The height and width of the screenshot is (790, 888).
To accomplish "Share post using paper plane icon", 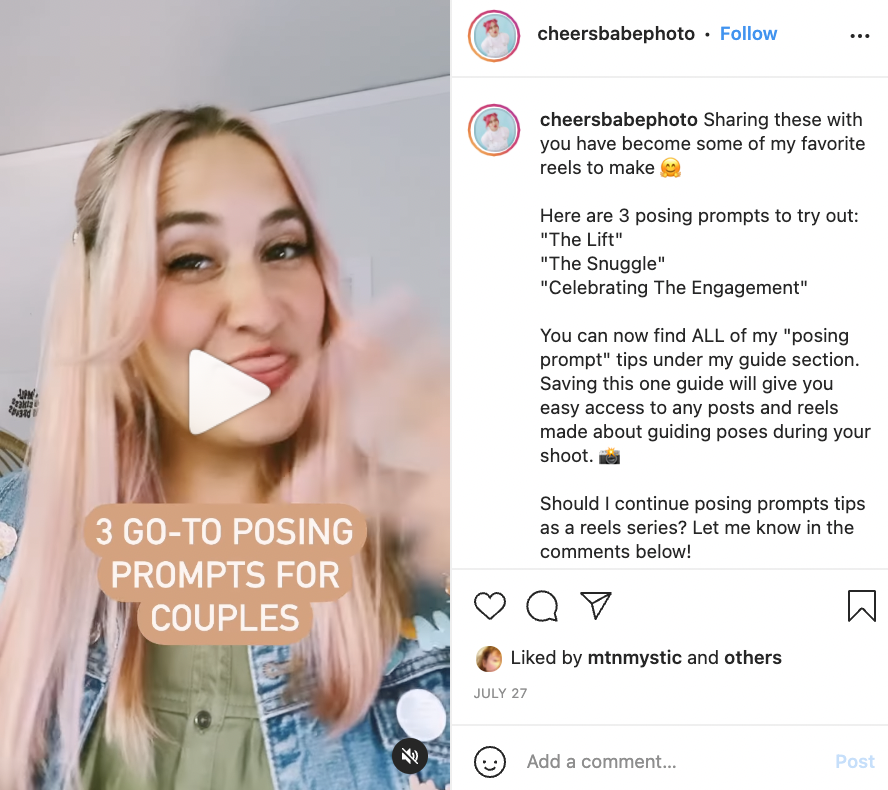I will tap(596, 605).
